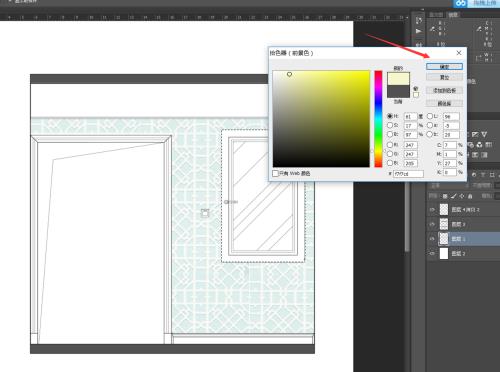
Task: Click the lock image pixels brush icon
Action: pos(454,196)
